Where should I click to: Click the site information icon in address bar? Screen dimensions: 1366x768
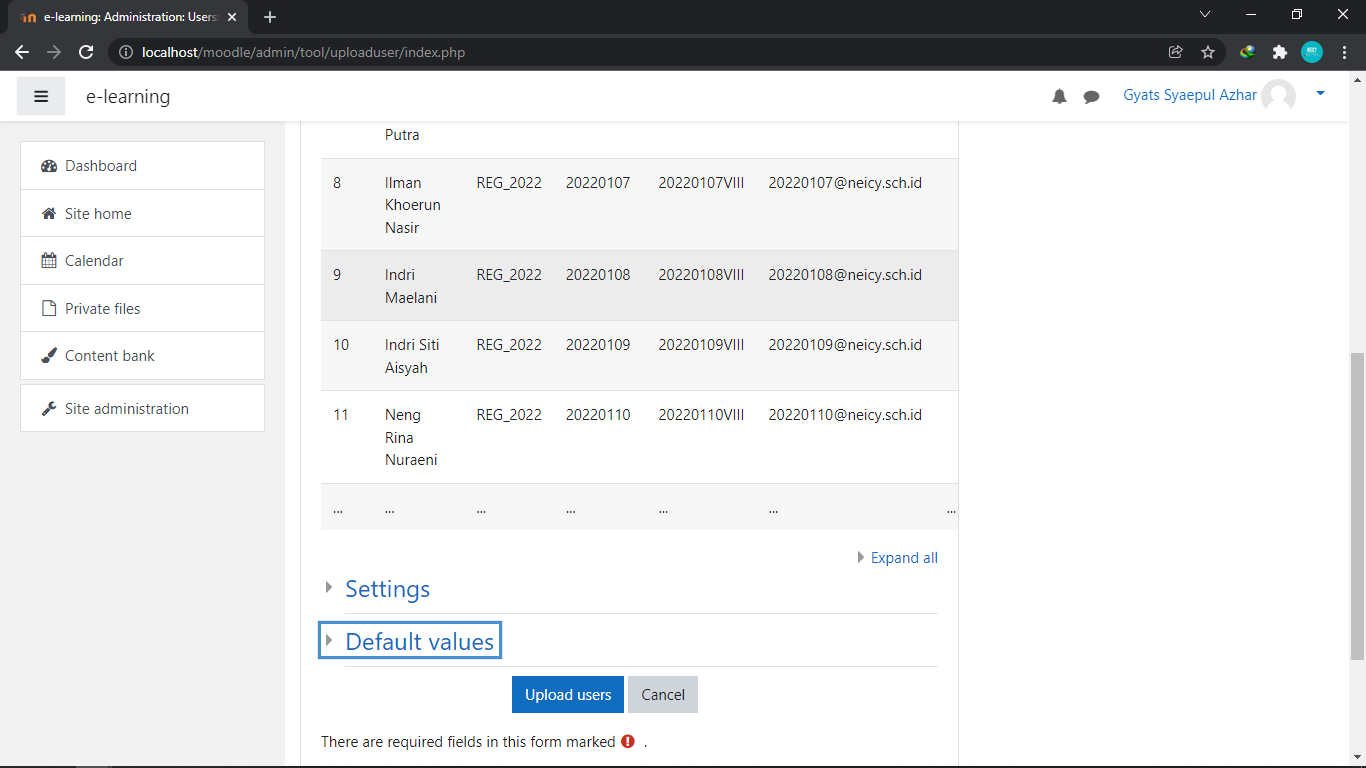(126, 52)
